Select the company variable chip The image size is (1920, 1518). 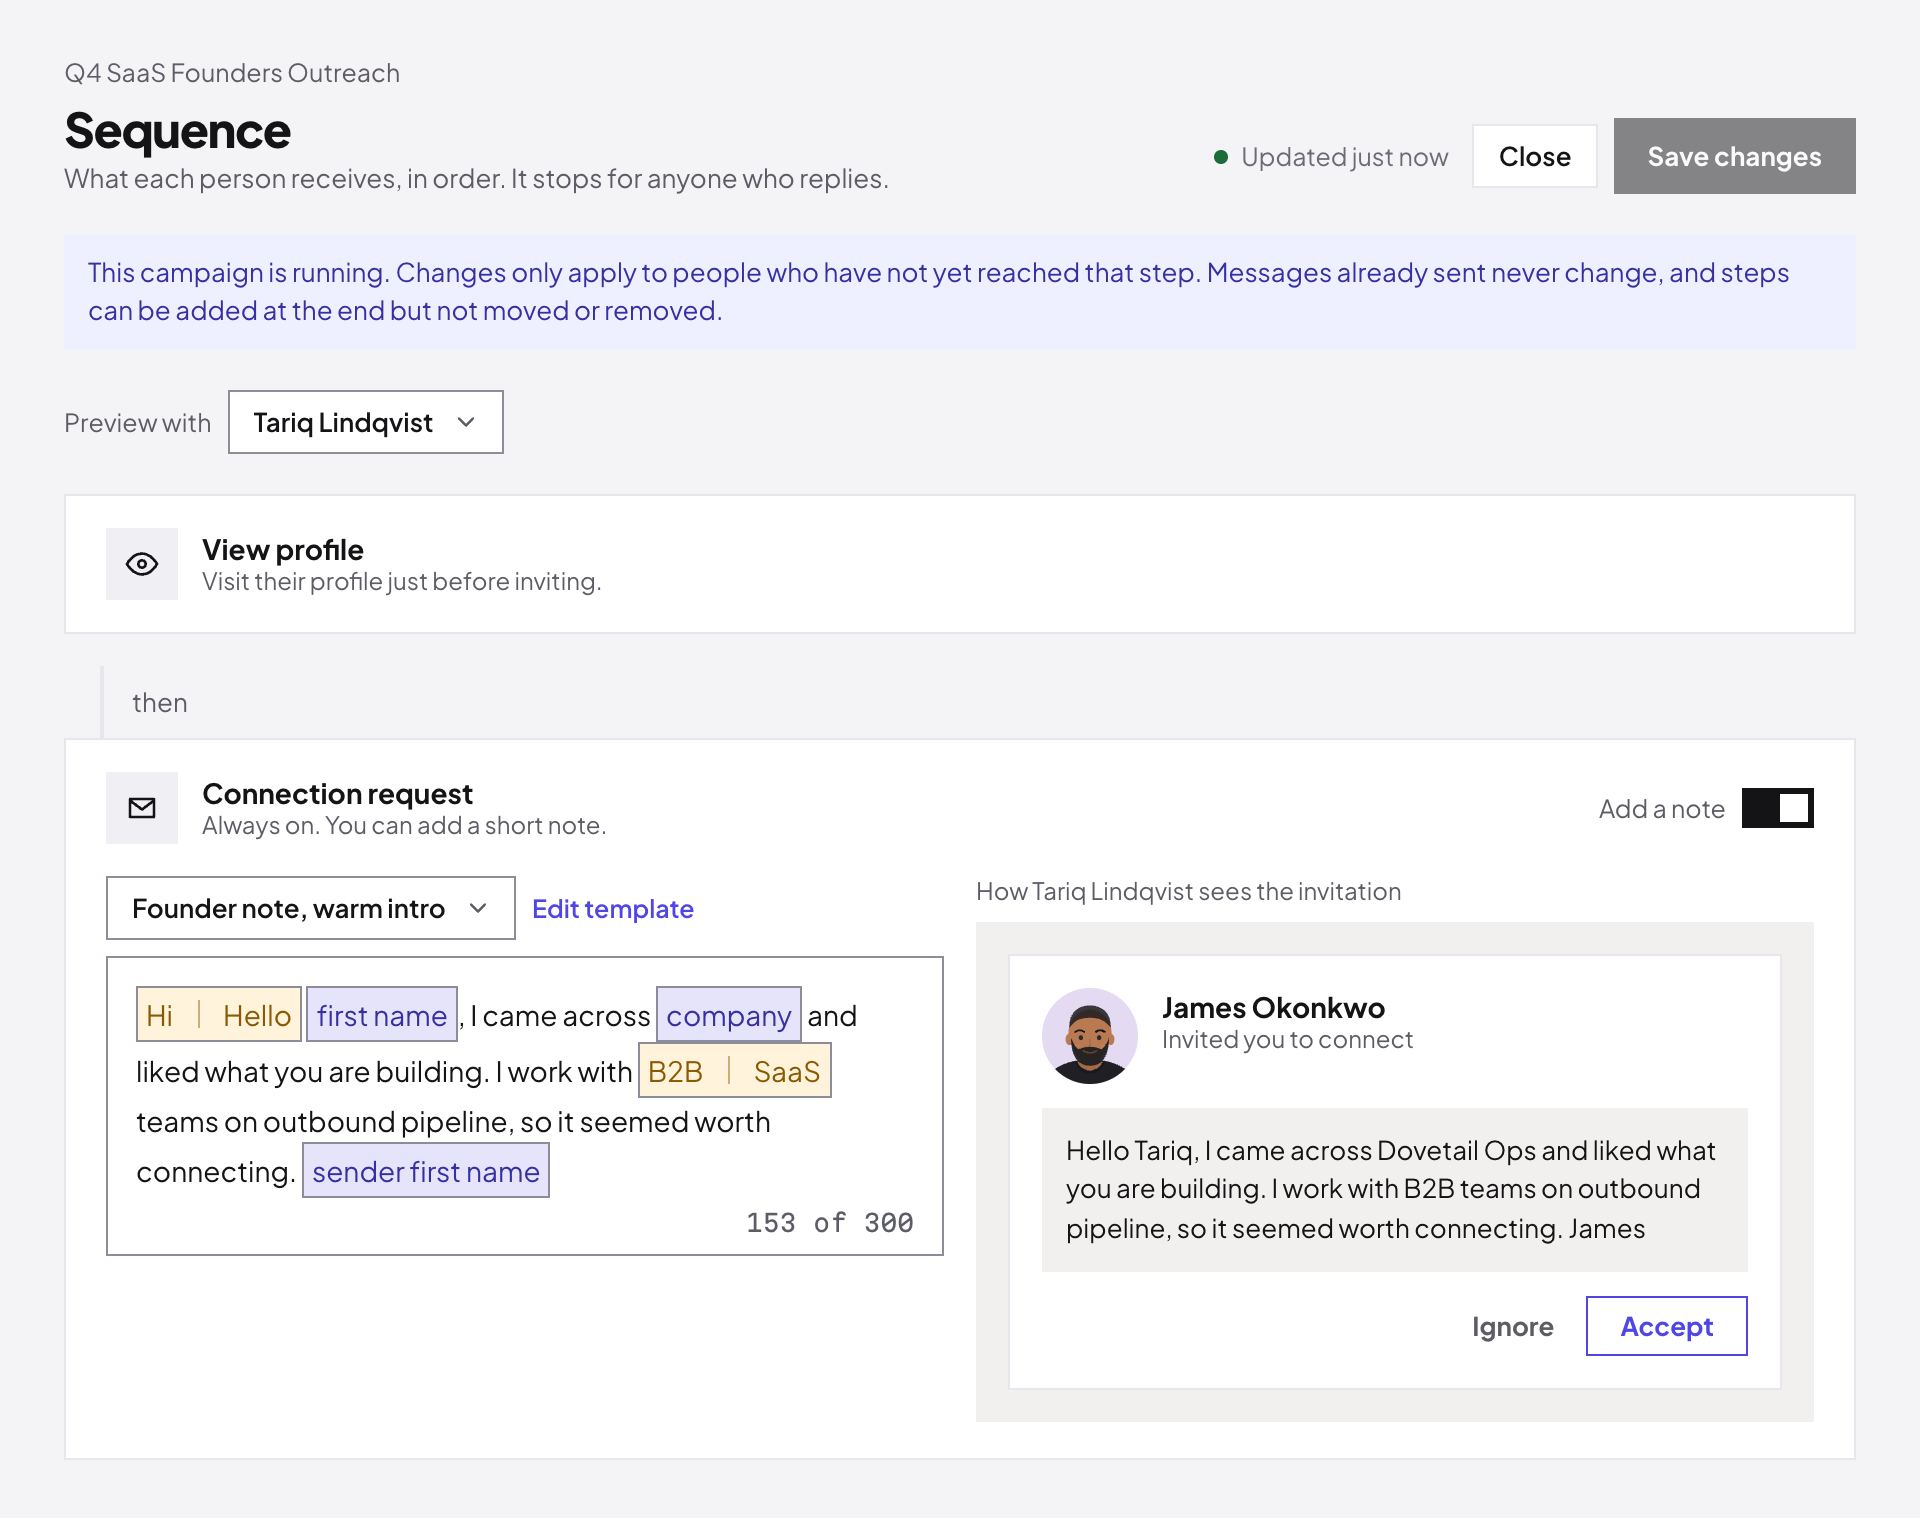(729, 1015)
